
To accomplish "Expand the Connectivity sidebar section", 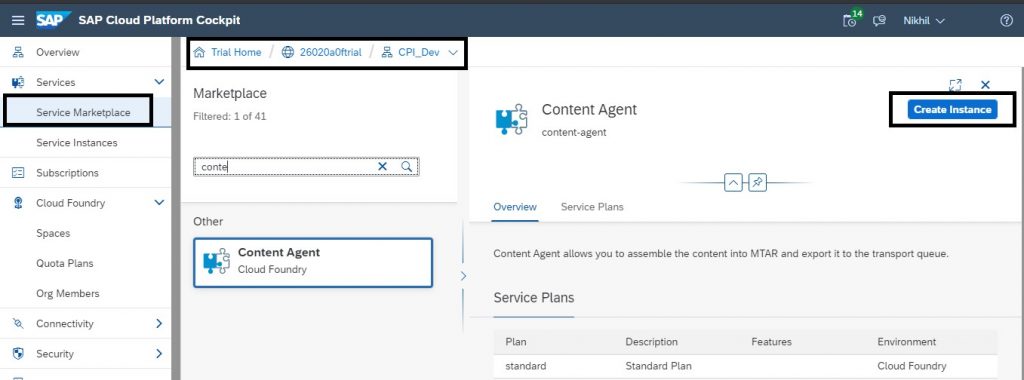I will (x=159, y=323).
